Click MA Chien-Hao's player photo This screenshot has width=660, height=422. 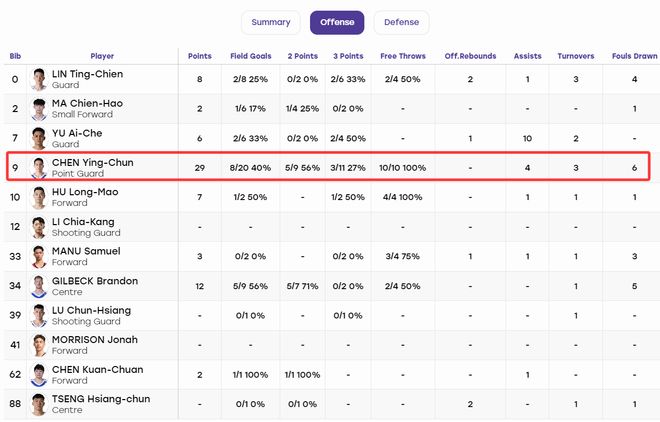pyautogui.click(x=39, y=109)
